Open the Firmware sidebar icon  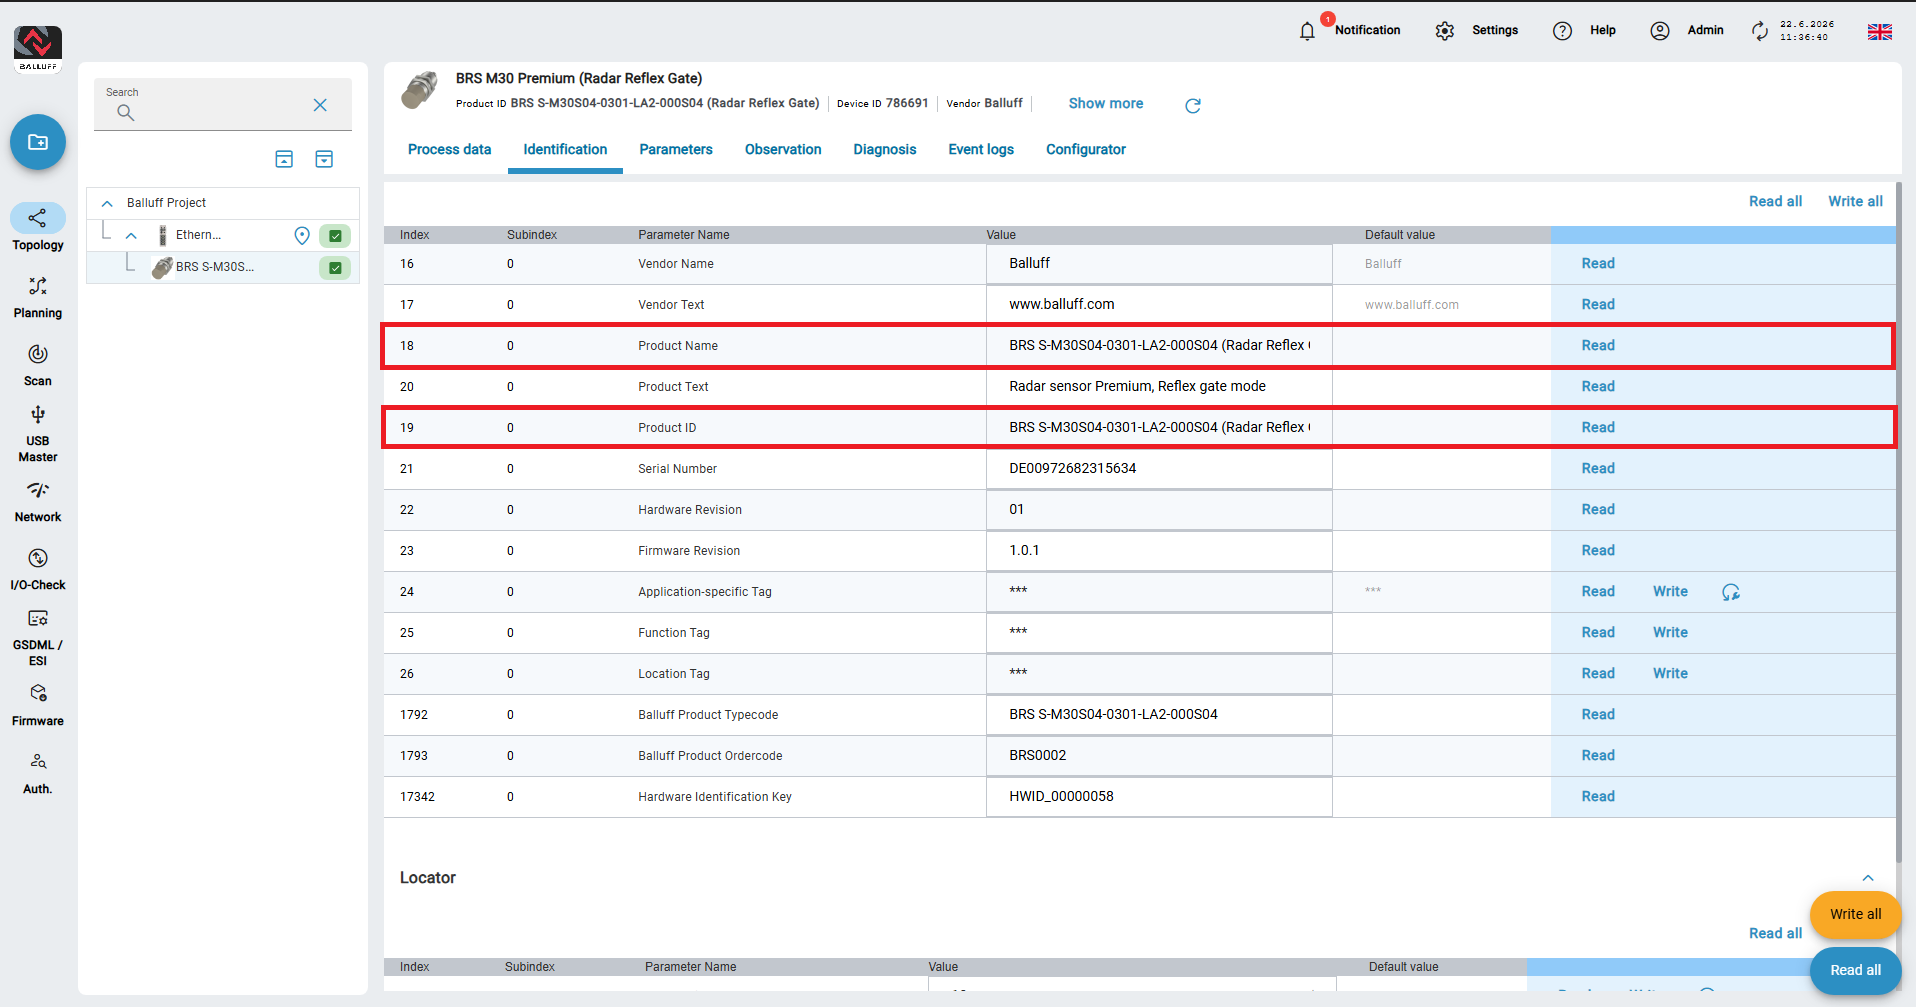(38, 693)
